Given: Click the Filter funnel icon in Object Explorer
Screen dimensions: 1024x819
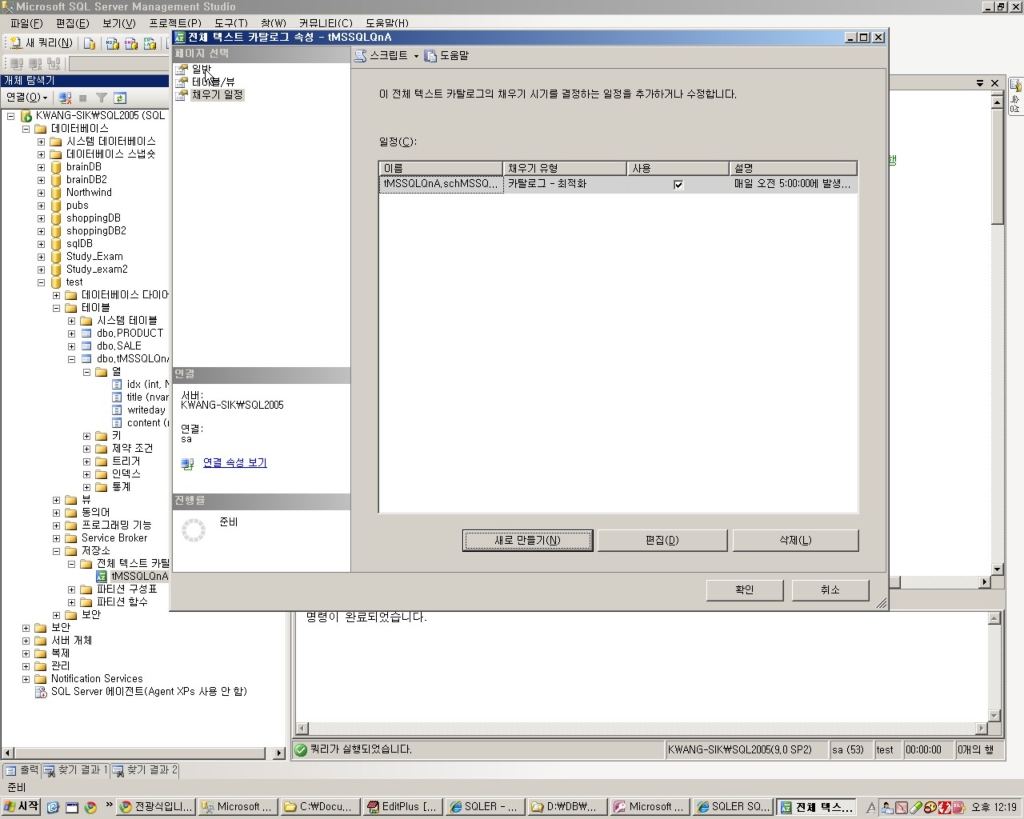Looking at the screenshot, I should [x=101, y=98].
